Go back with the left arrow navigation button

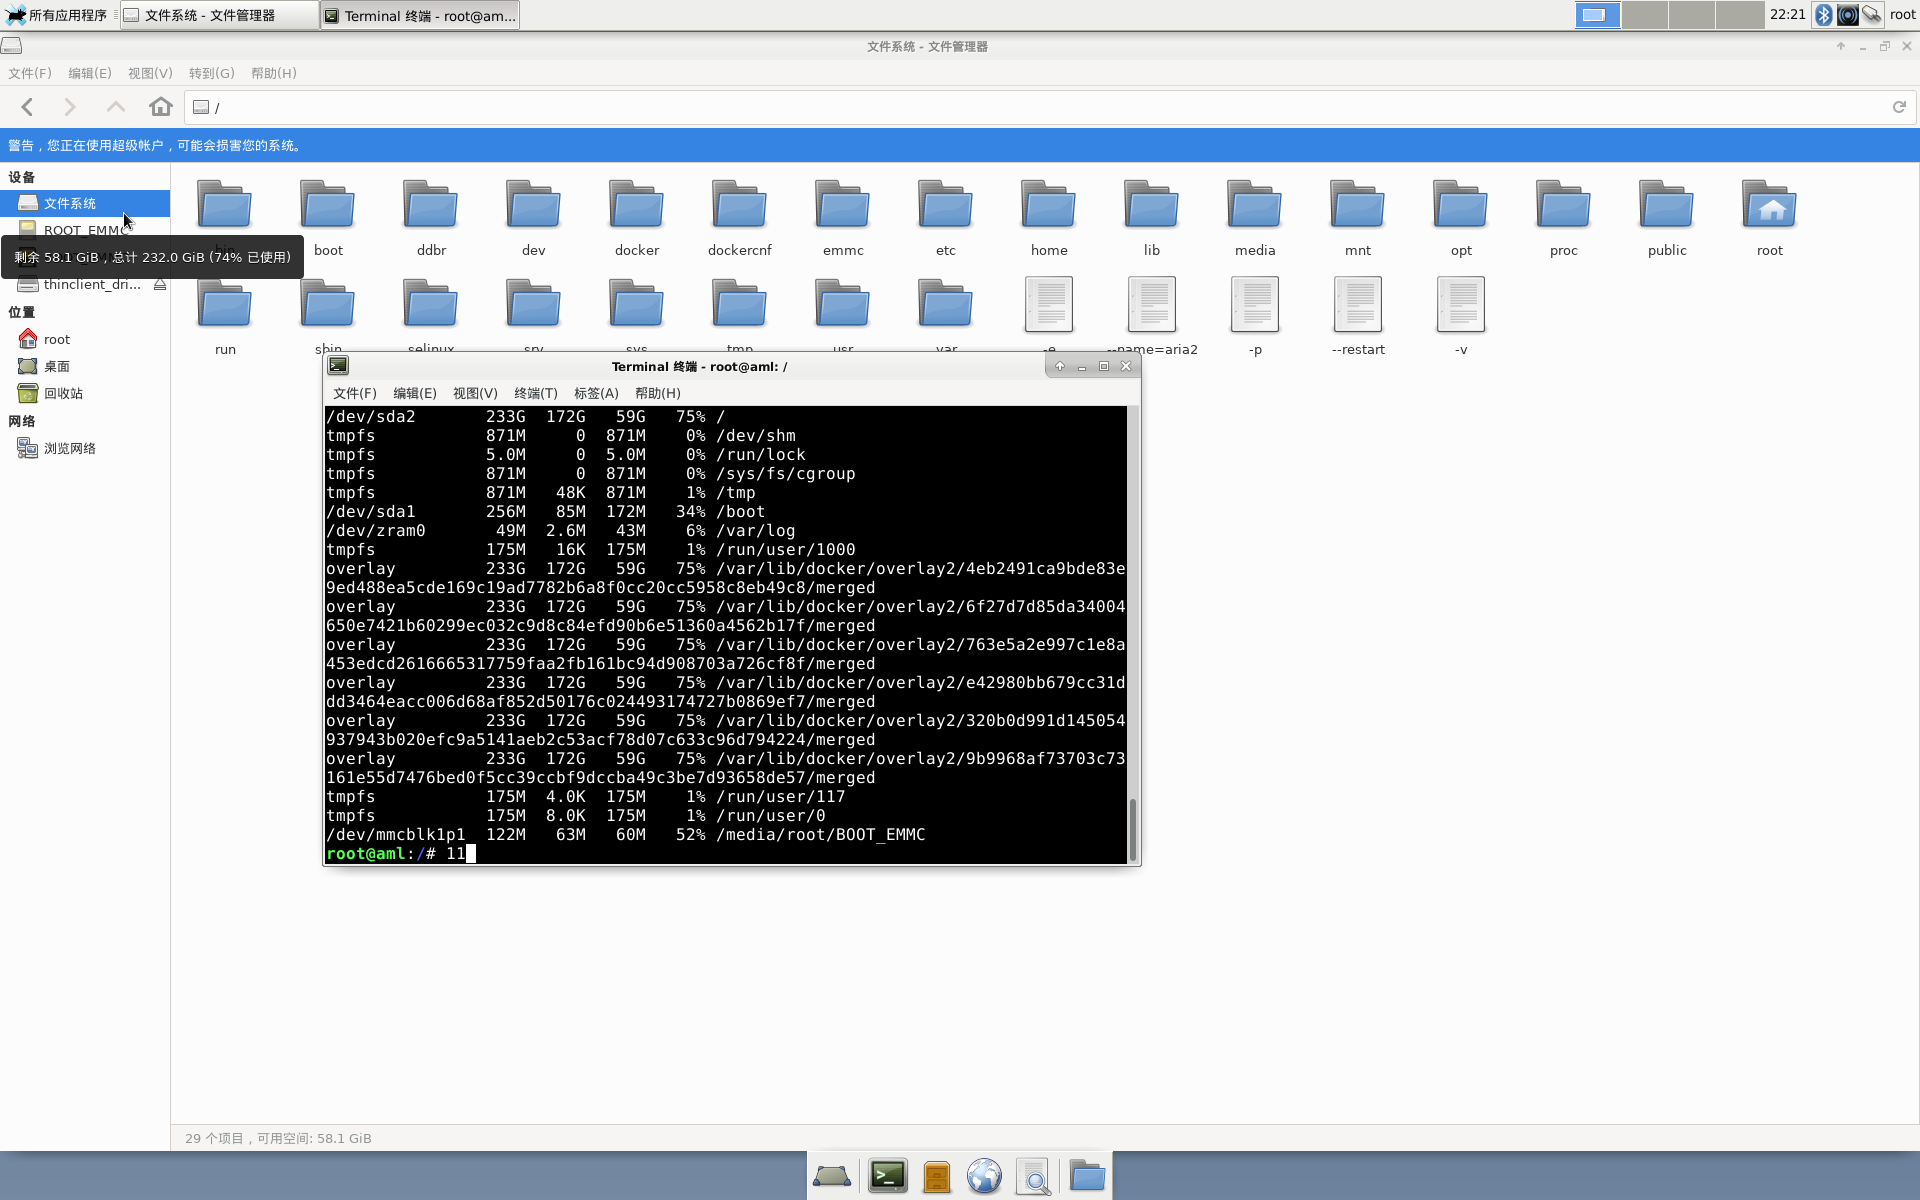tap(28, 107)
